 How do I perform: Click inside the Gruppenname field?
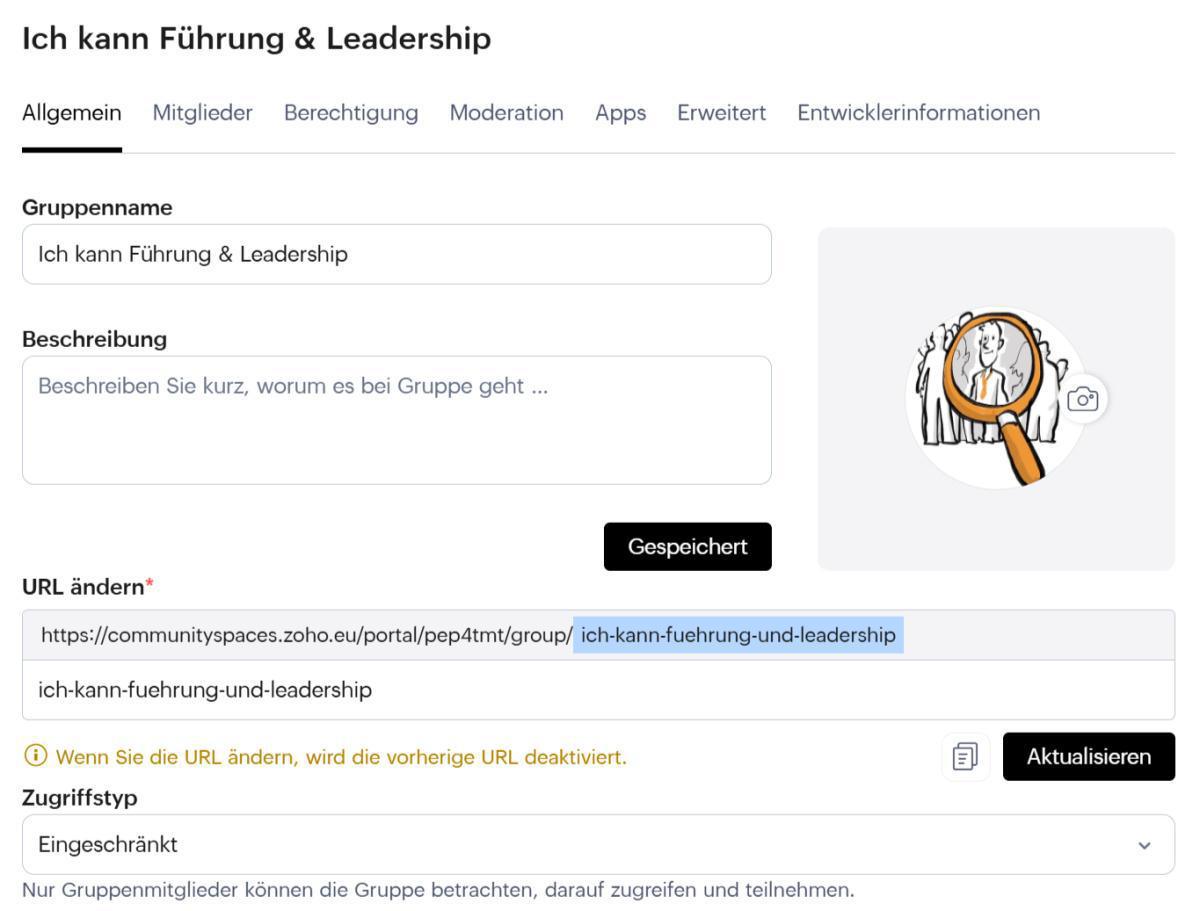pos(397,254)
